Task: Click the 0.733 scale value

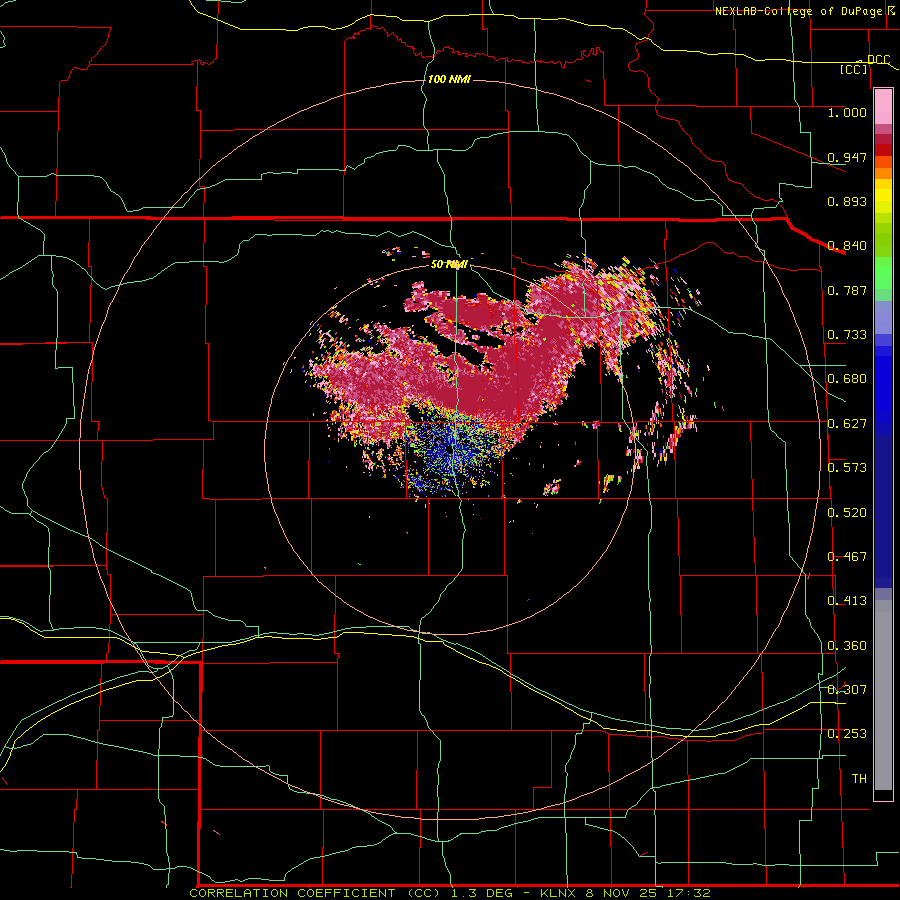Action: point(847,335)
